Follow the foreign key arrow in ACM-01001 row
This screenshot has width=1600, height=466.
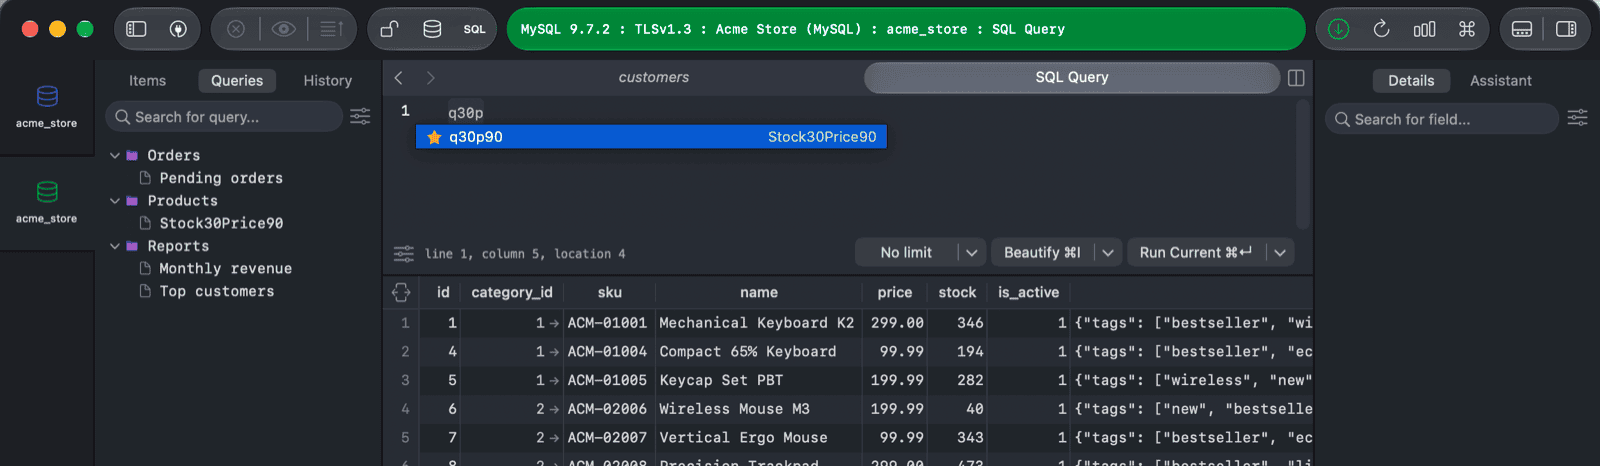(555, 323)
